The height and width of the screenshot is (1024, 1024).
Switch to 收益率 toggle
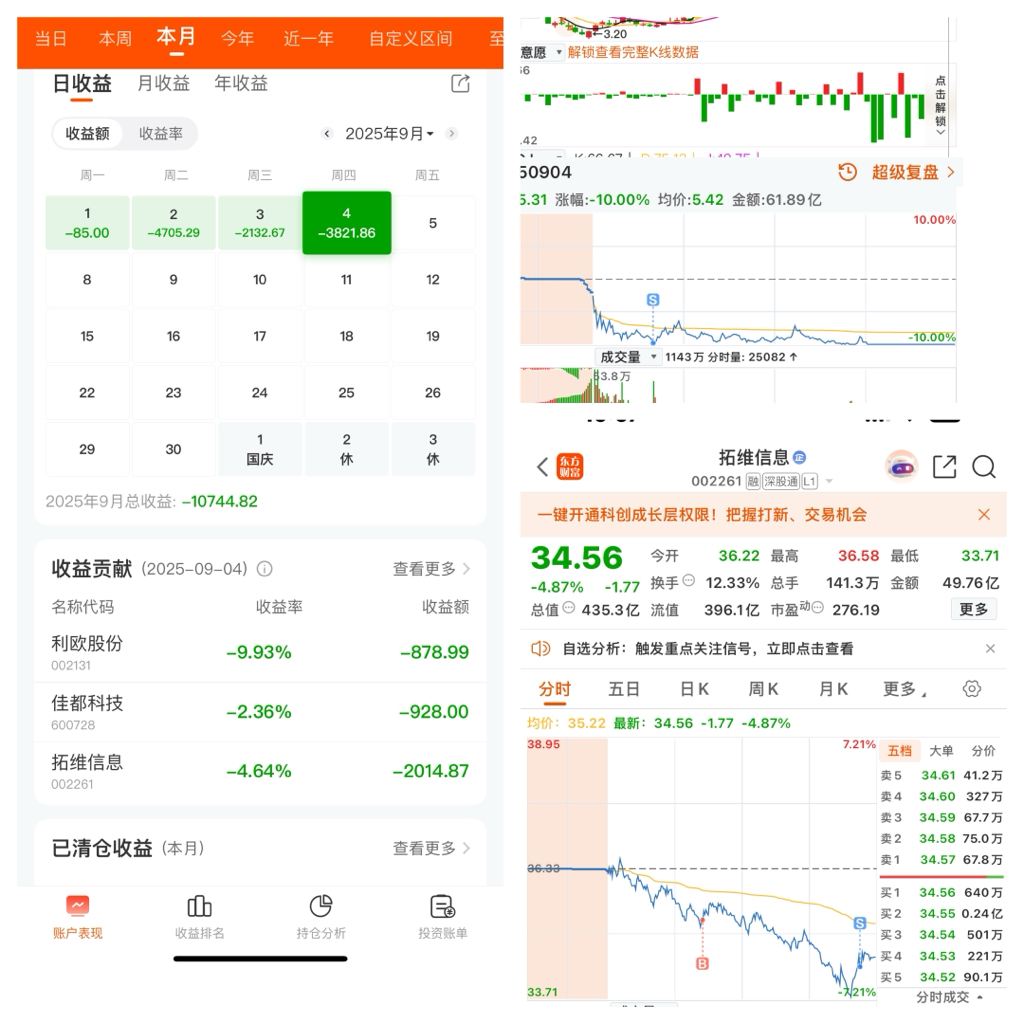pyautogui.click(x=161, y=134)
